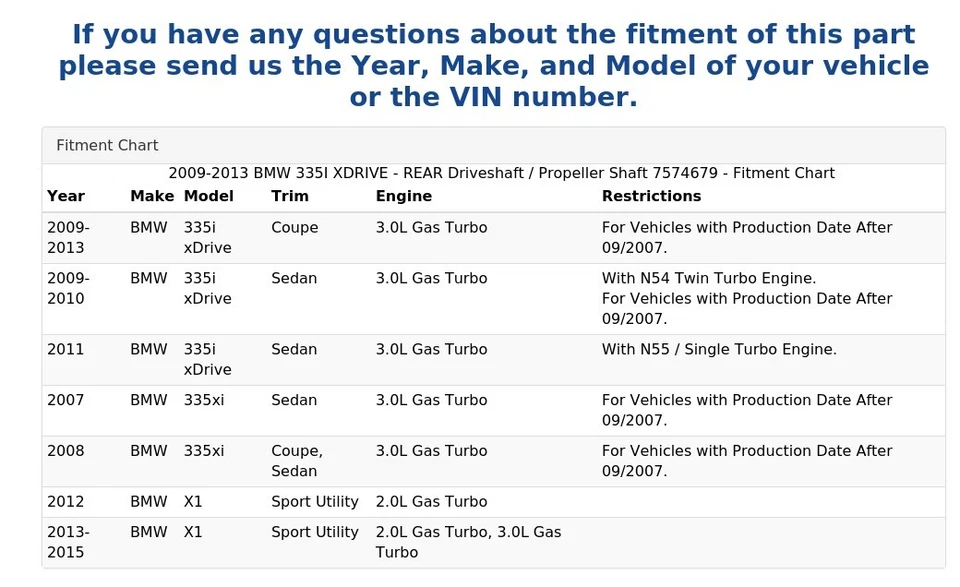Click the Make column header
This screenshot has height=587, width=960.
pos(152,196)
